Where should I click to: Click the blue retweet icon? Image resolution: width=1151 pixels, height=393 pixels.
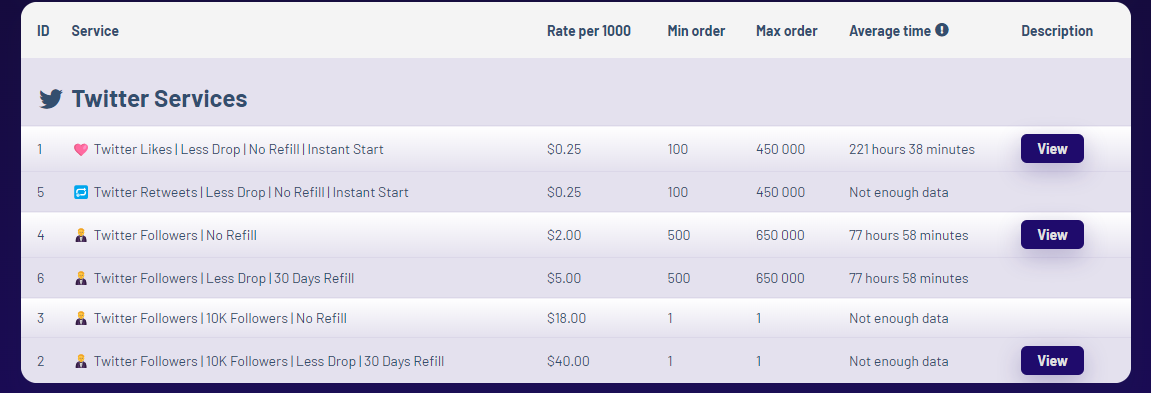pyautogui.click(x=81, y=192)
